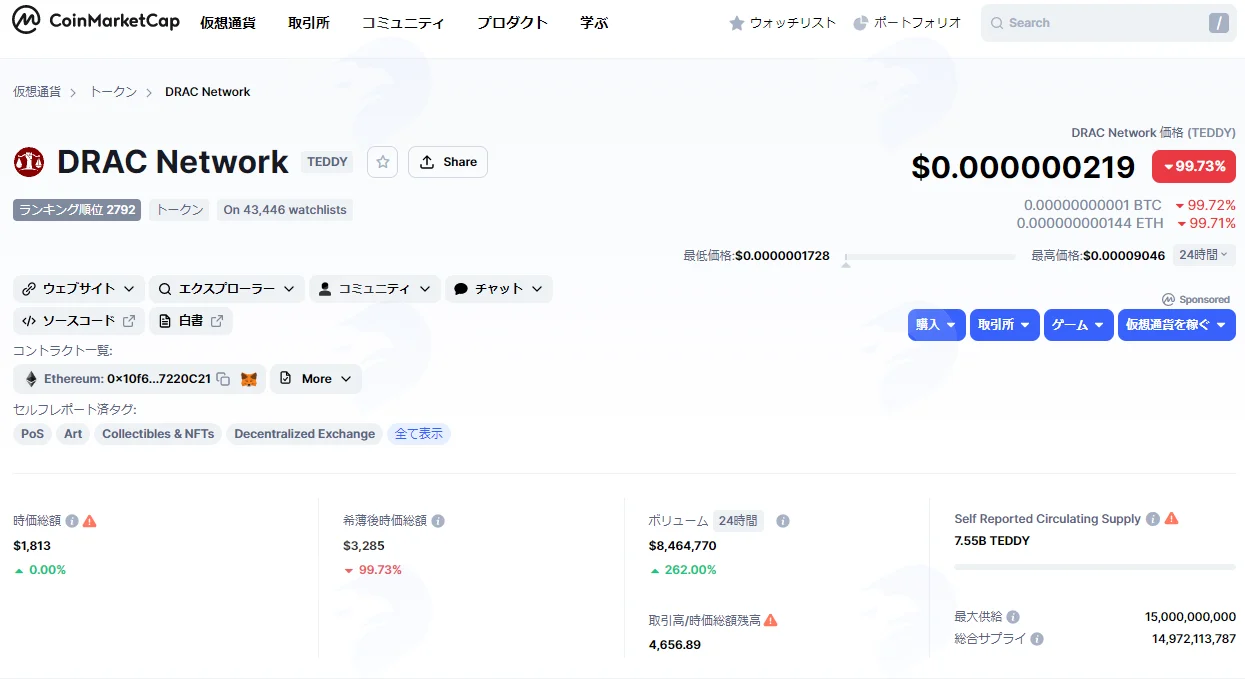This screenshot has height=679, width=1245.
Task: Open ゲーム dropdown button
Action: pos(1079,325)
